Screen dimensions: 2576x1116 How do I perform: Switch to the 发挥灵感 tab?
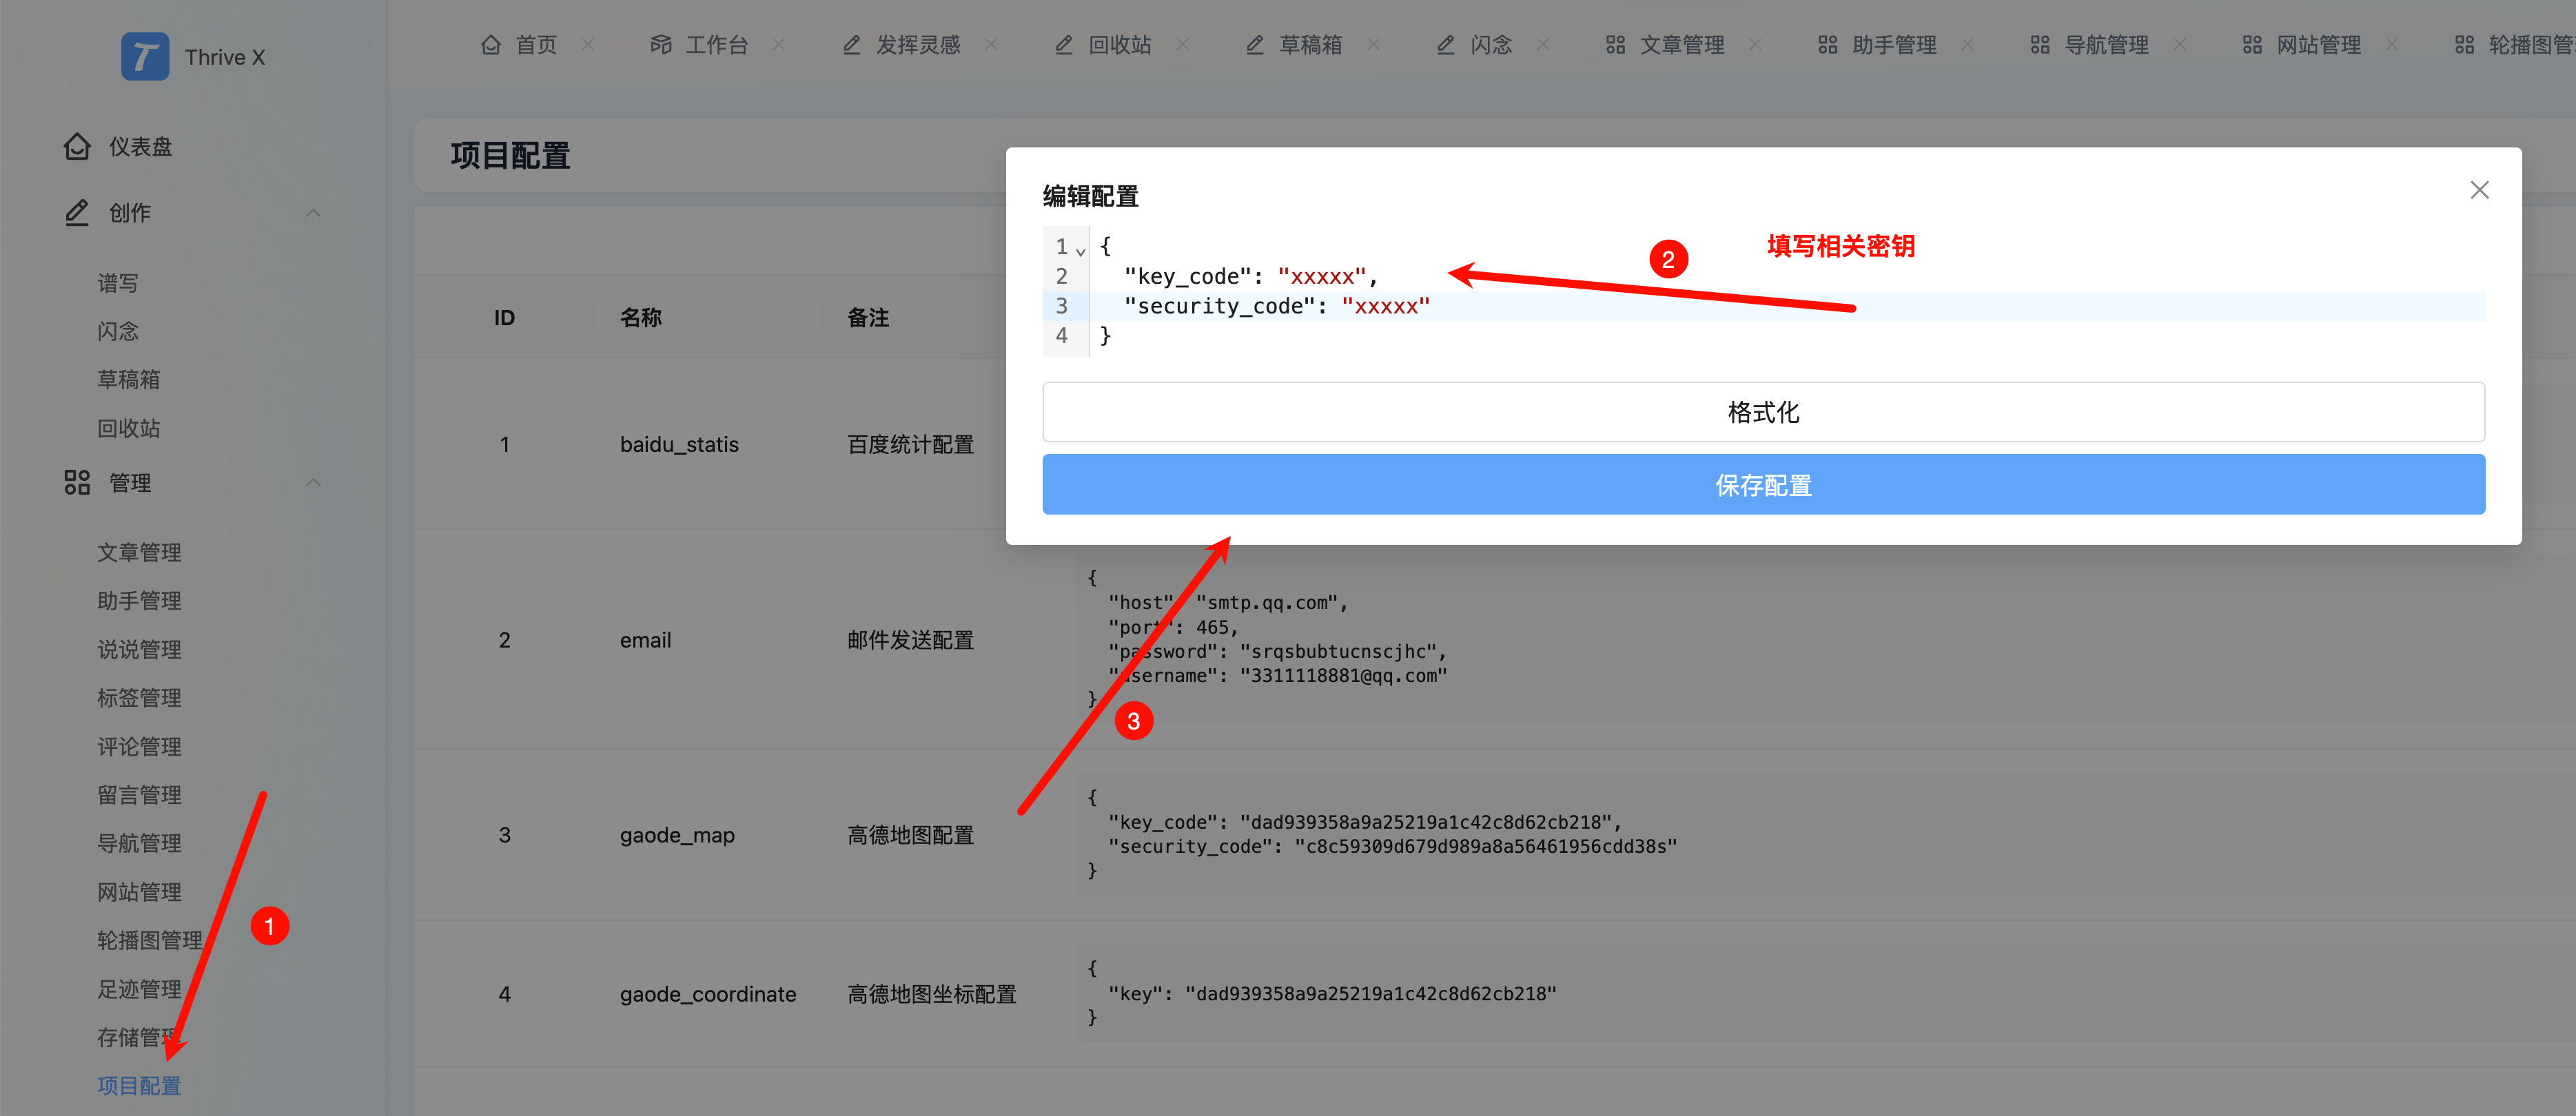917,45
